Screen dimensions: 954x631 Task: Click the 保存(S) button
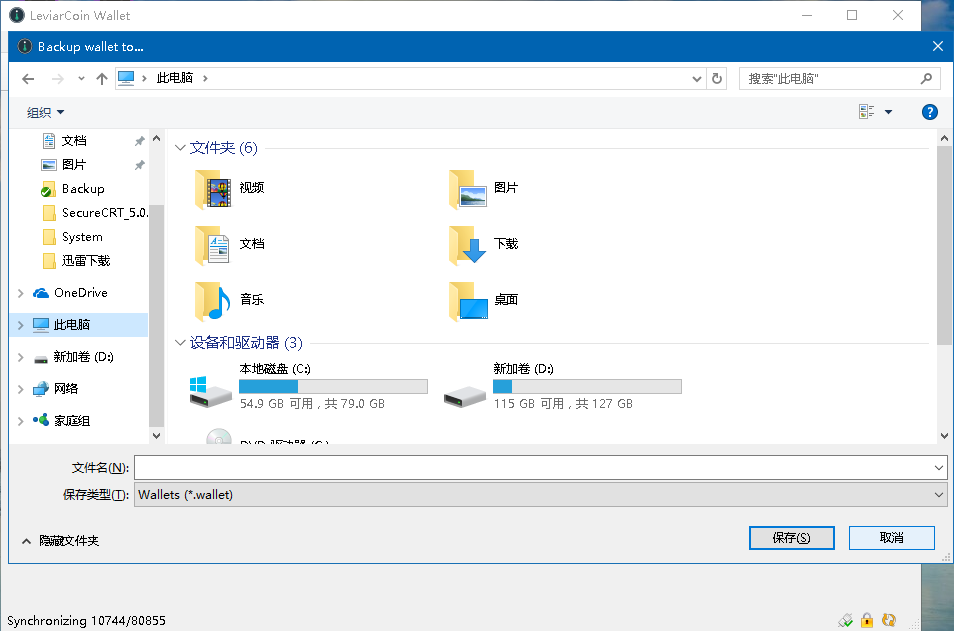pos(792,538)
